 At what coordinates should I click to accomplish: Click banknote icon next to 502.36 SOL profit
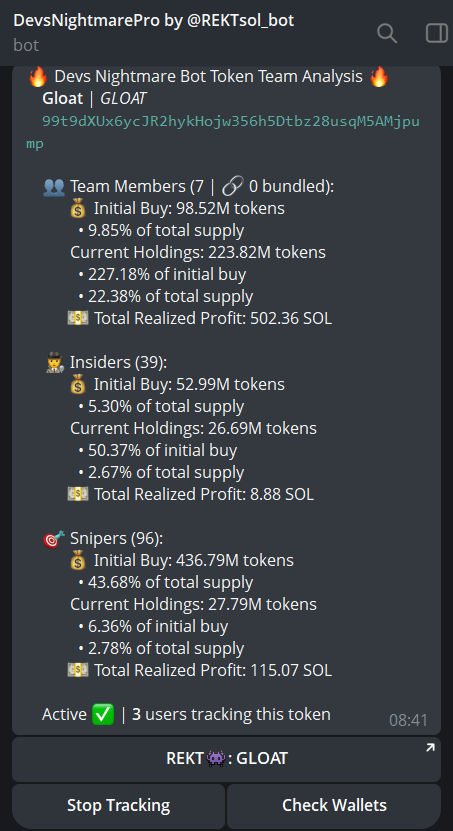click(x=78, y=319)
